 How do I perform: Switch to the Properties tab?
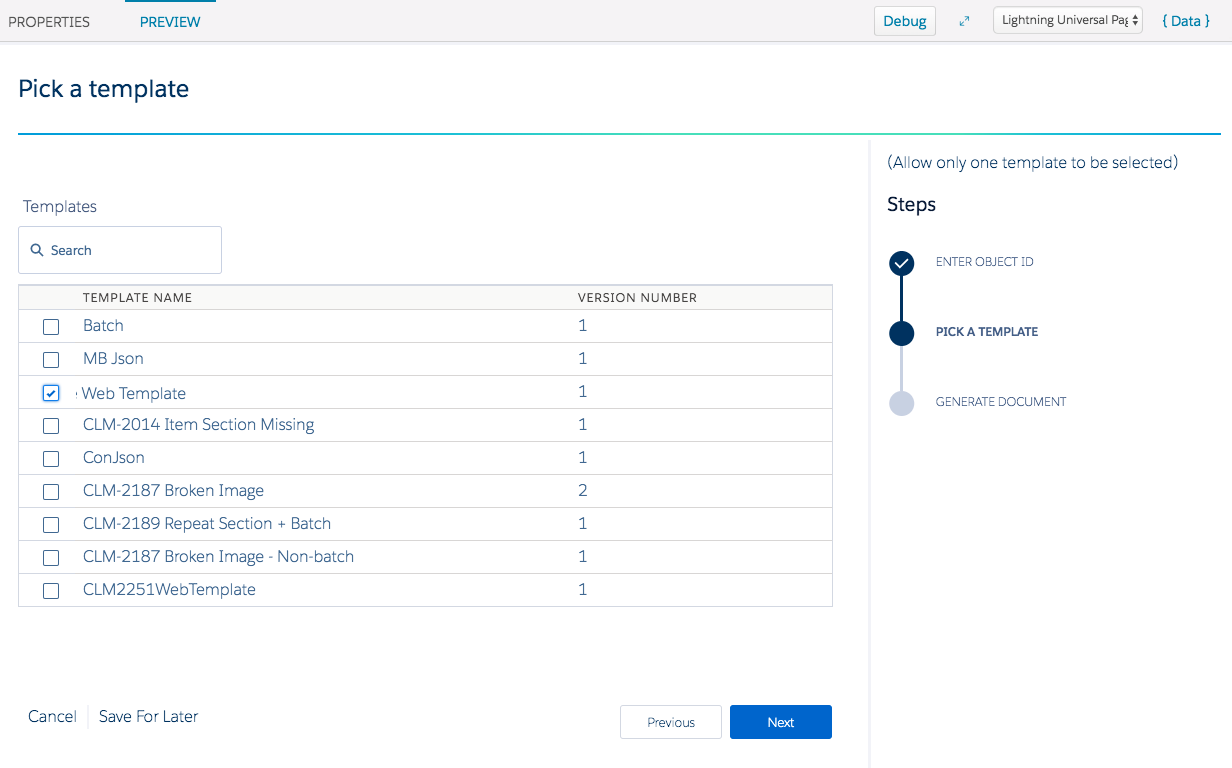49,22
